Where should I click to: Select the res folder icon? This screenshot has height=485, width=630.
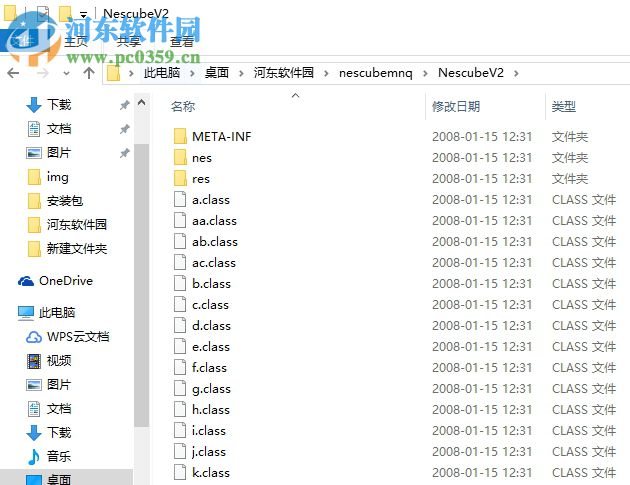pos(180,178)
